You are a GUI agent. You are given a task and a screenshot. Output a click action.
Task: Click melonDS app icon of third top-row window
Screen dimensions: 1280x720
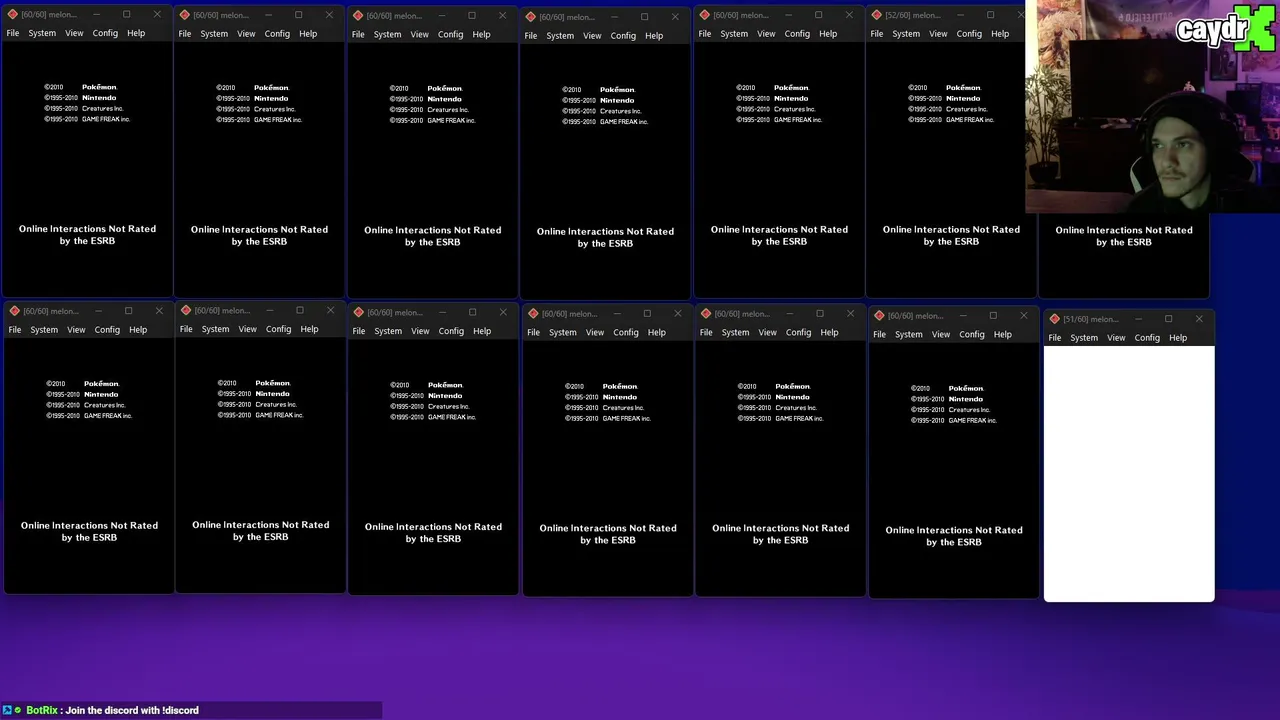357,15
